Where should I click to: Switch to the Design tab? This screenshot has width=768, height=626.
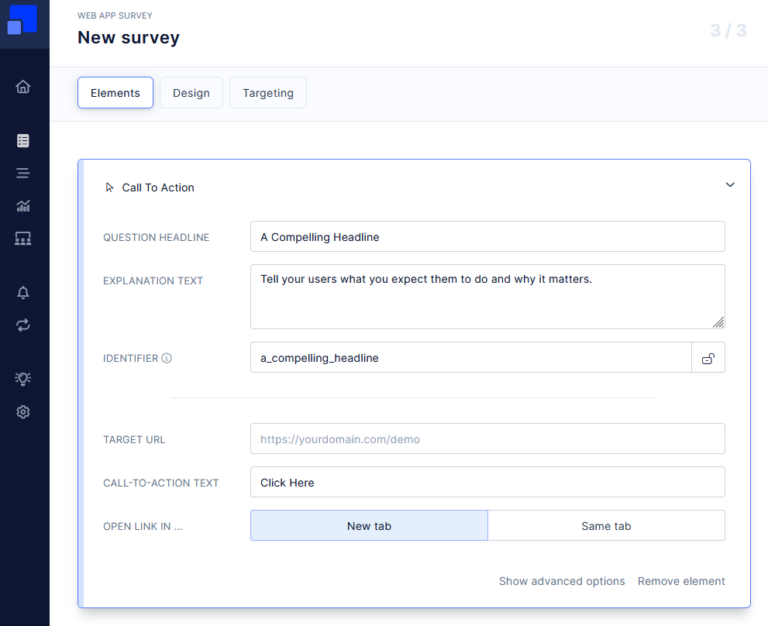click(x=191, y=93)
